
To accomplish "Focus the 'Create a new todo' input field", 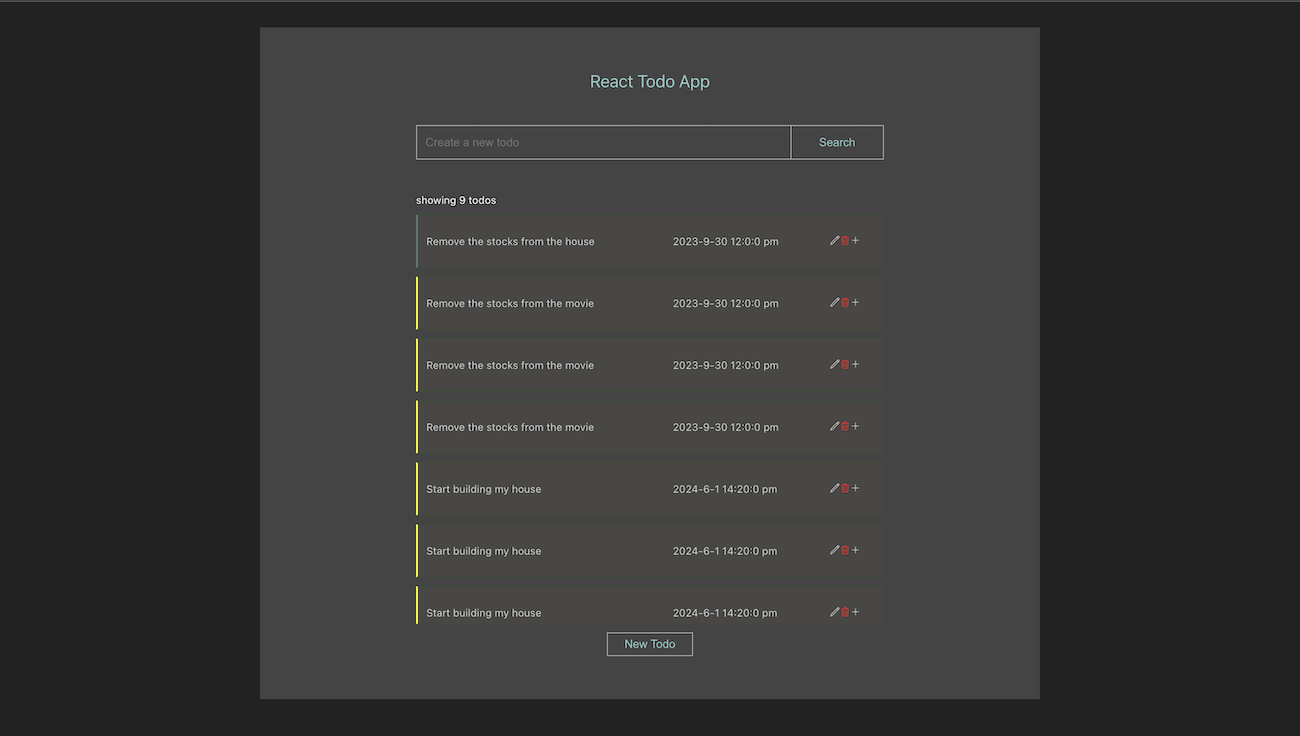I will (603, 142).
